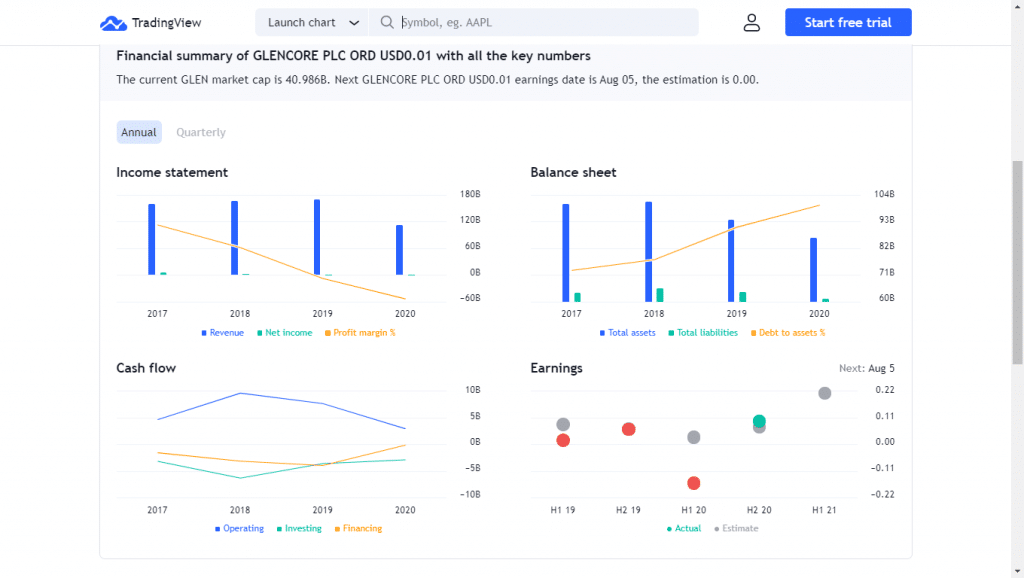
Task: Click the H2 19 actual red dot
Action: coord(628,429)
